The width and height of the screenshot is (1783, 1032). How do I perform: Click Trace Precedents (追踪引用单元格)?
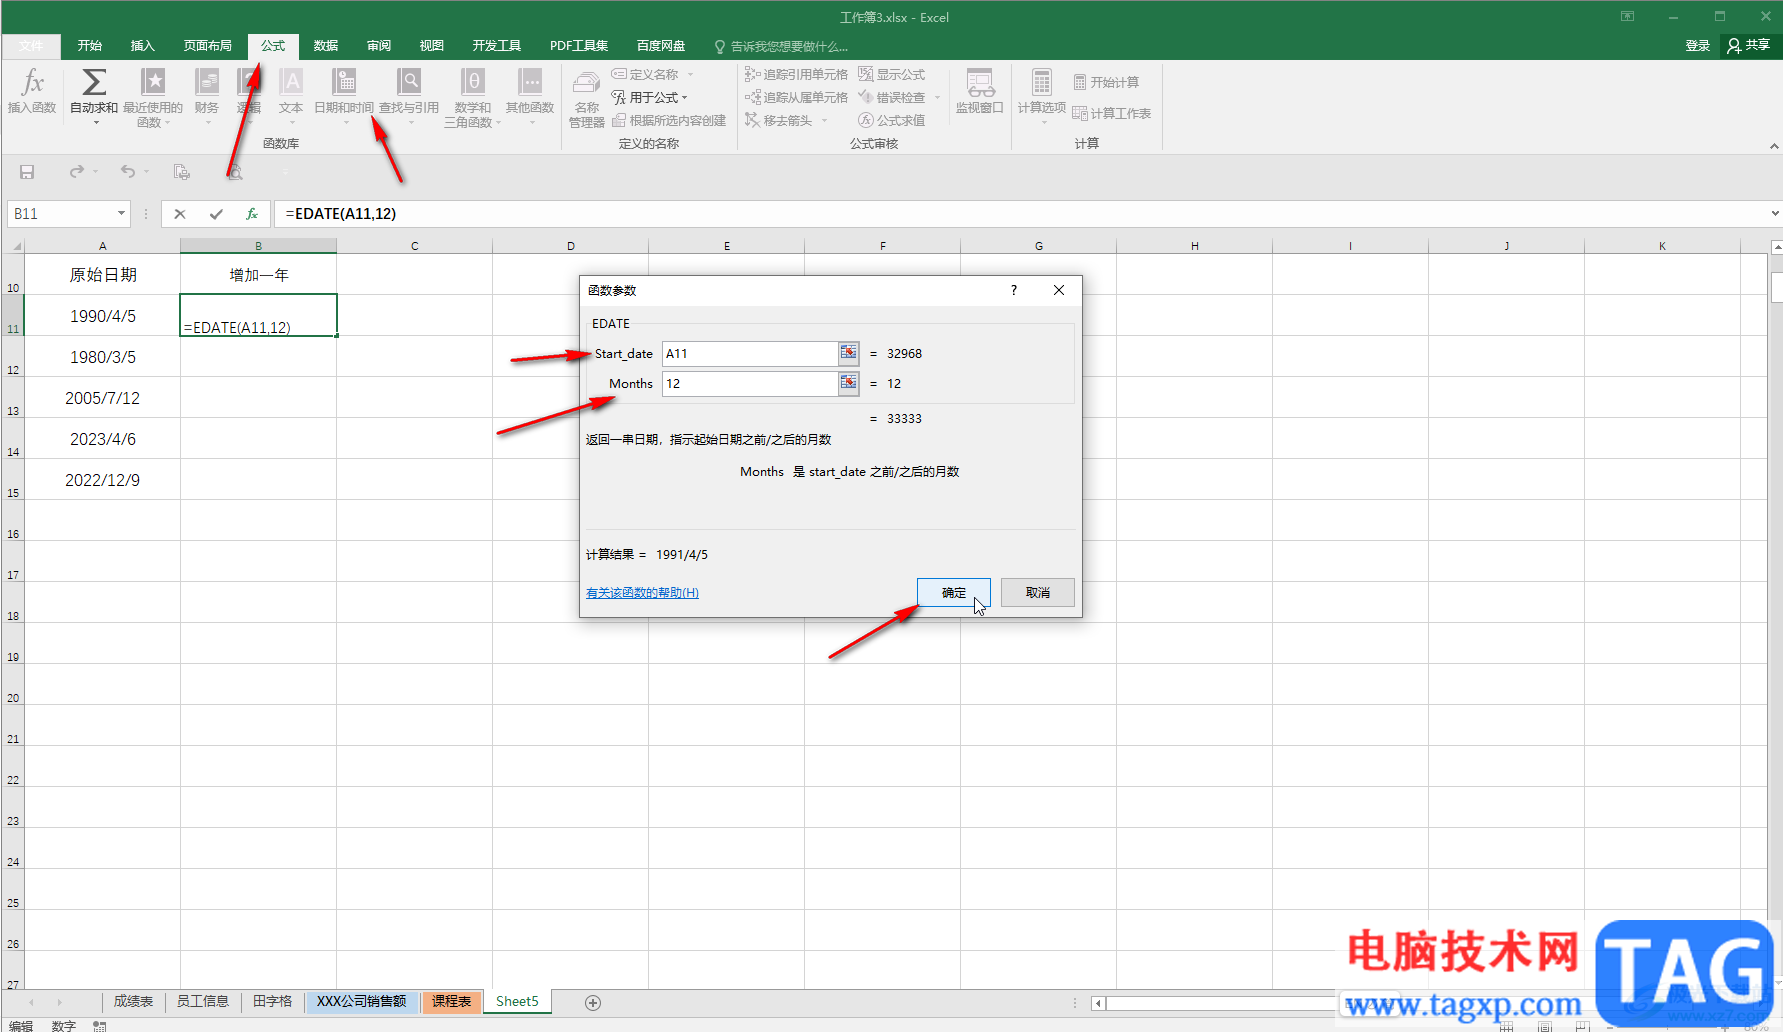coord(796,74)
